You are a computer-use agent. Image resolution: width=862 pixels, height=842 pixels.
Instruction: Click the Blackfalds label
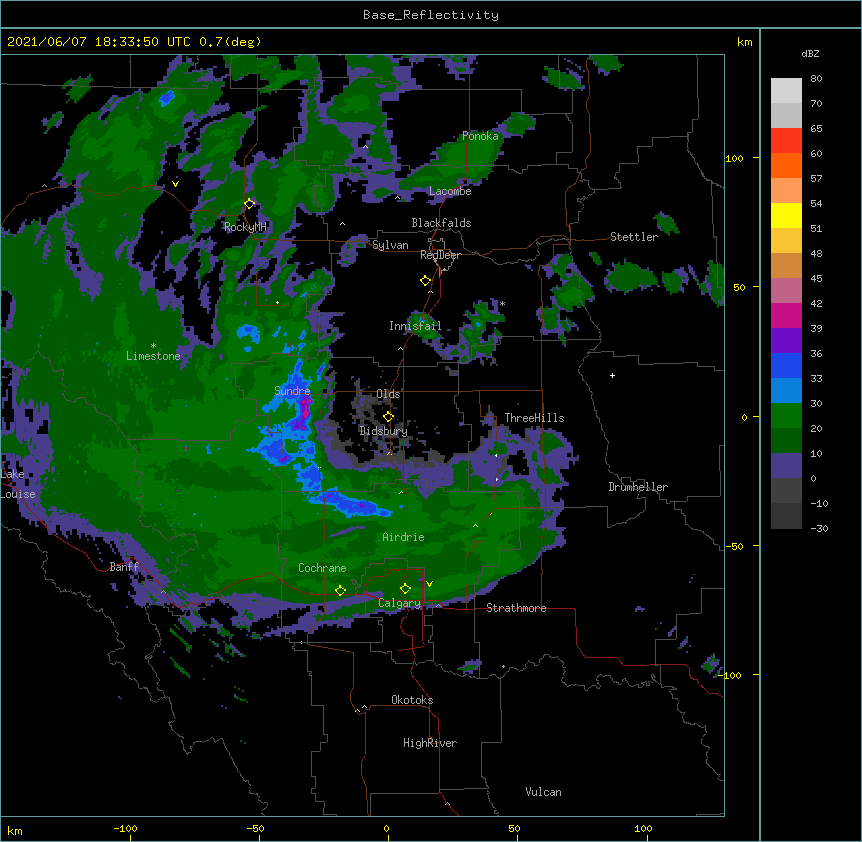[441, 223]
